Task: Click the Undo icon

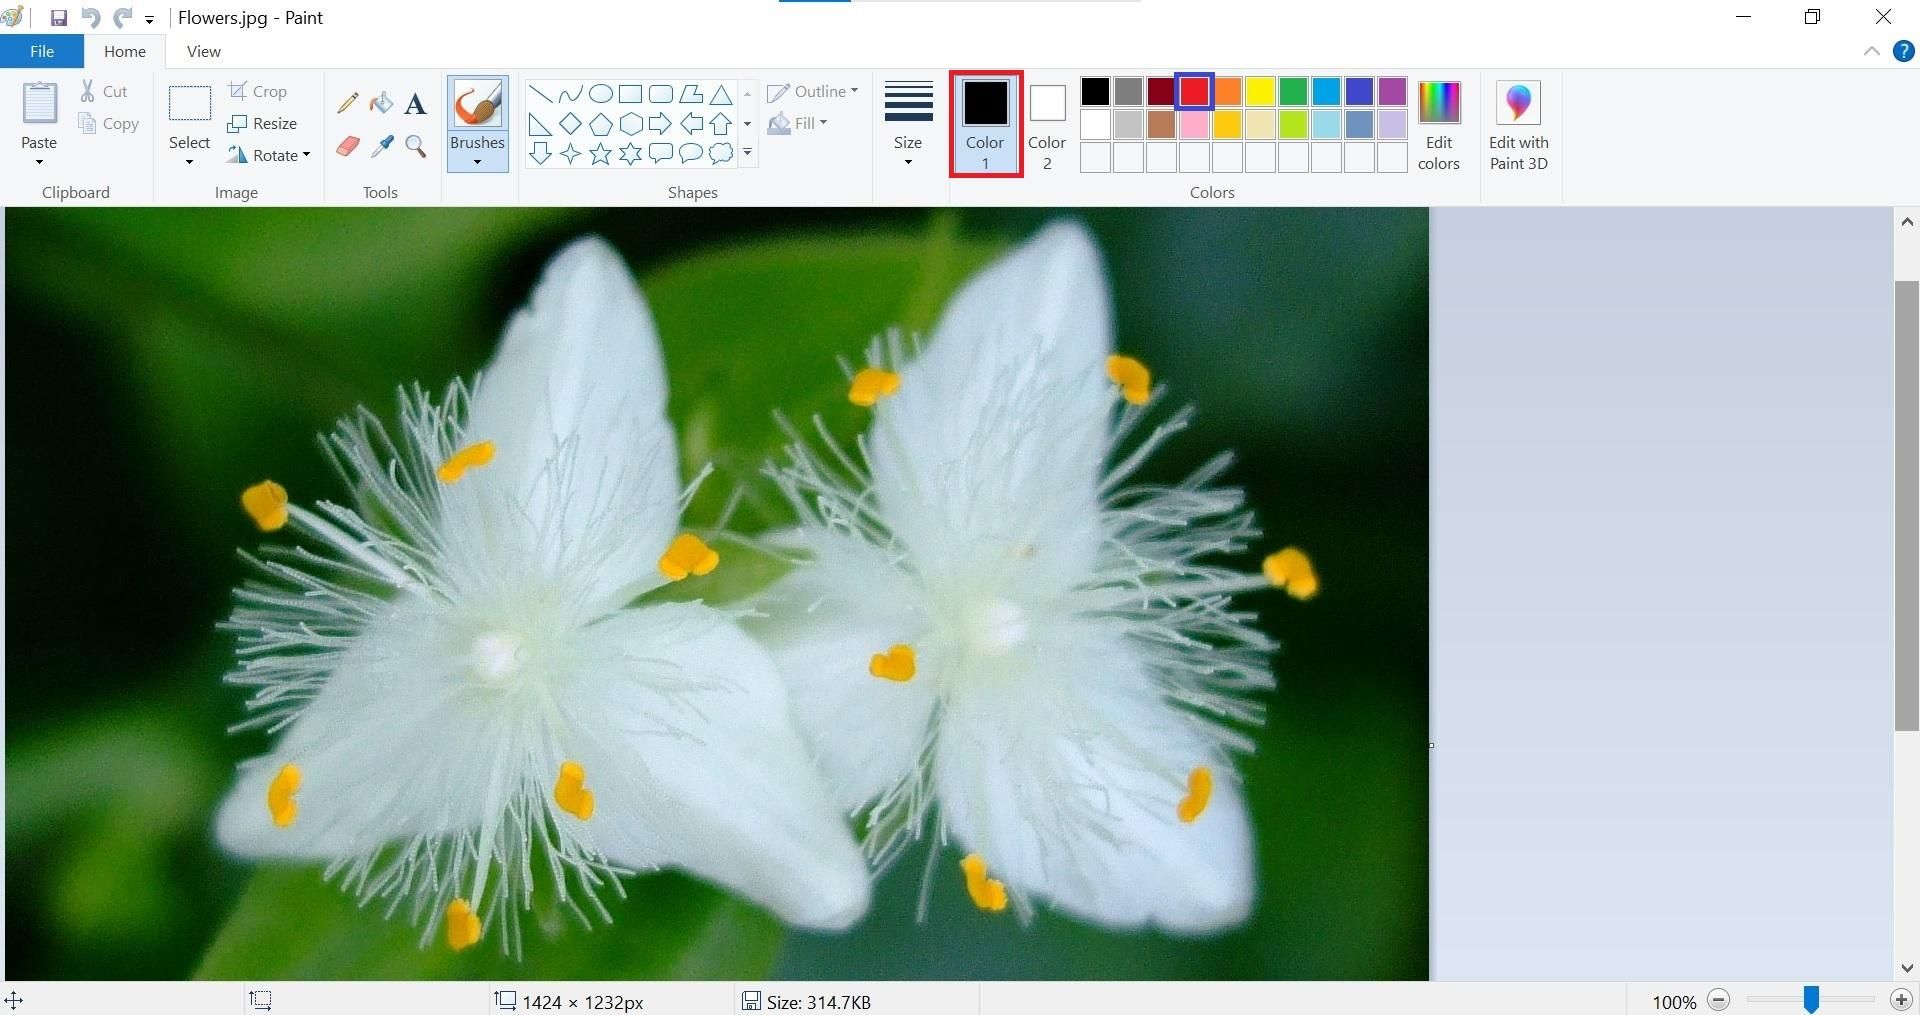Action: 89,17
